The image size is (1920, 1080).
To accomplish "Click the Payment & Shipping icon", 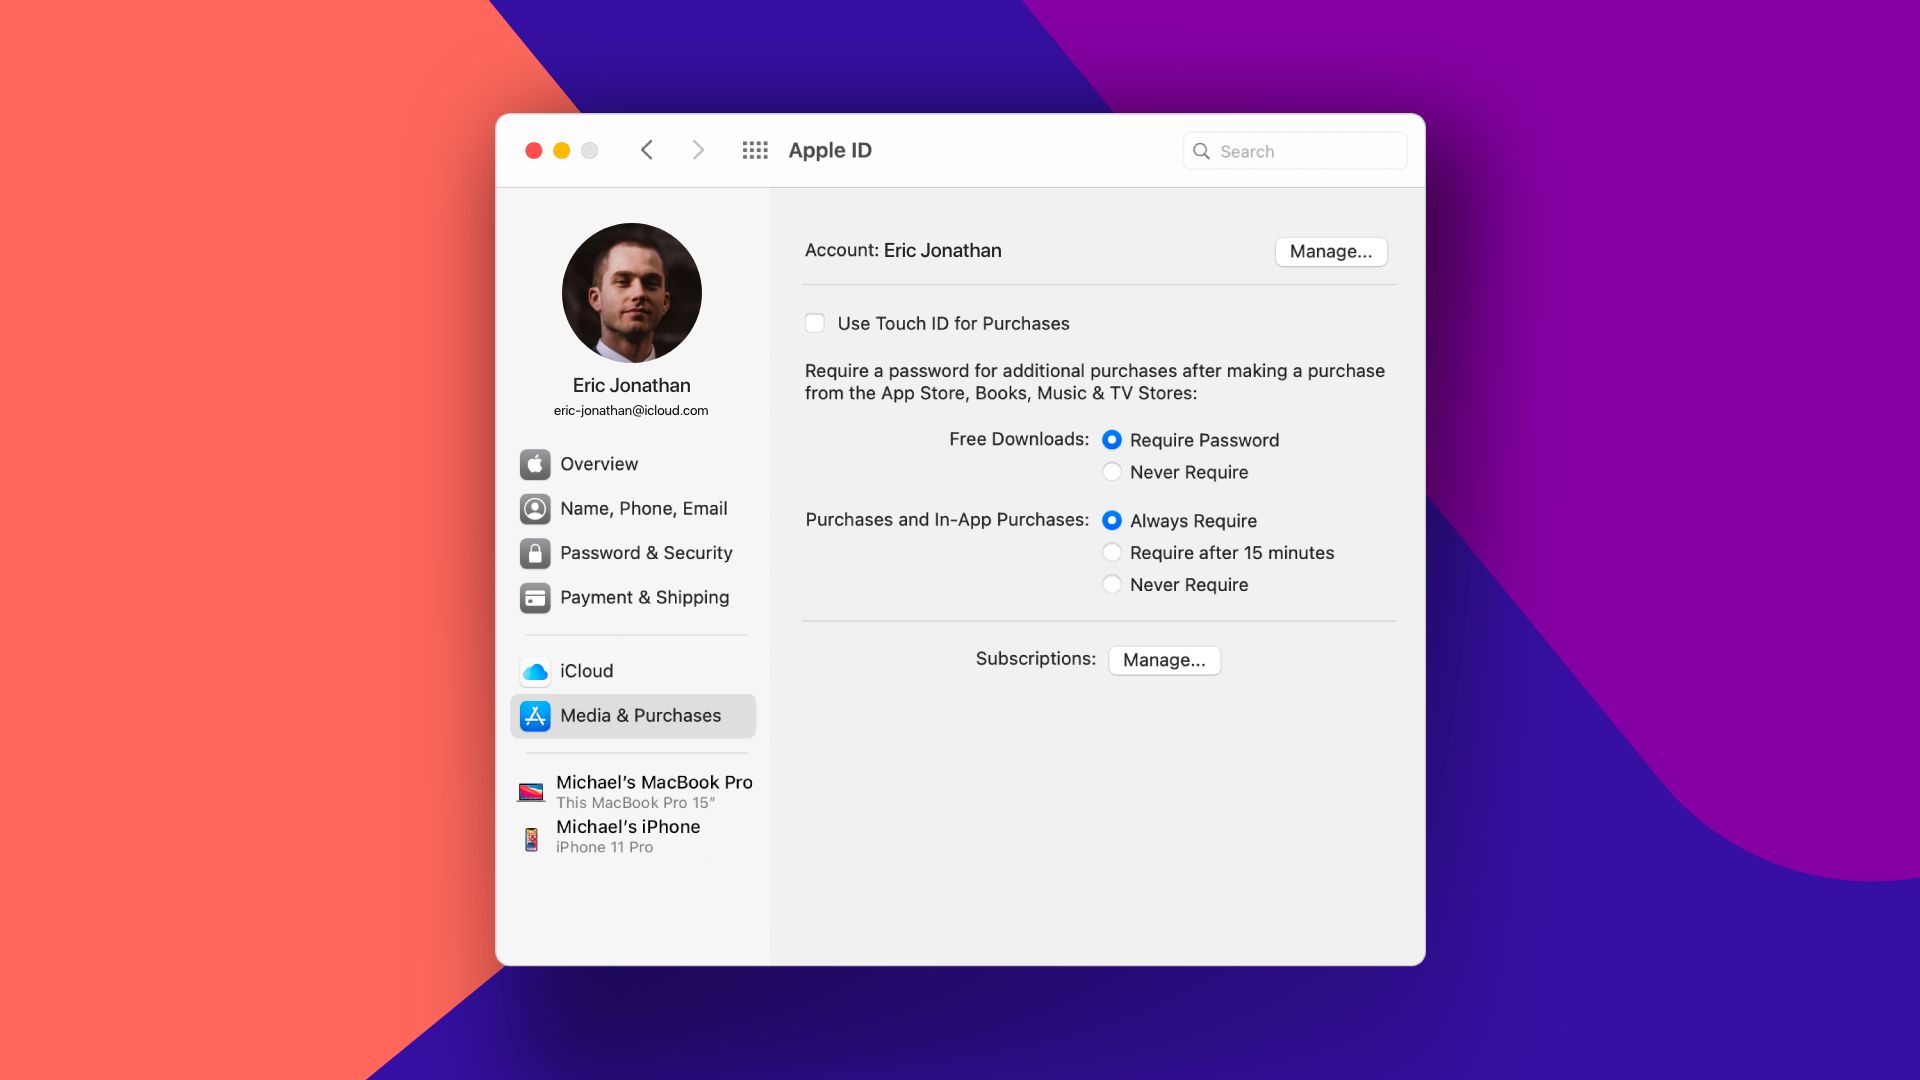I will tap(533, 596).
